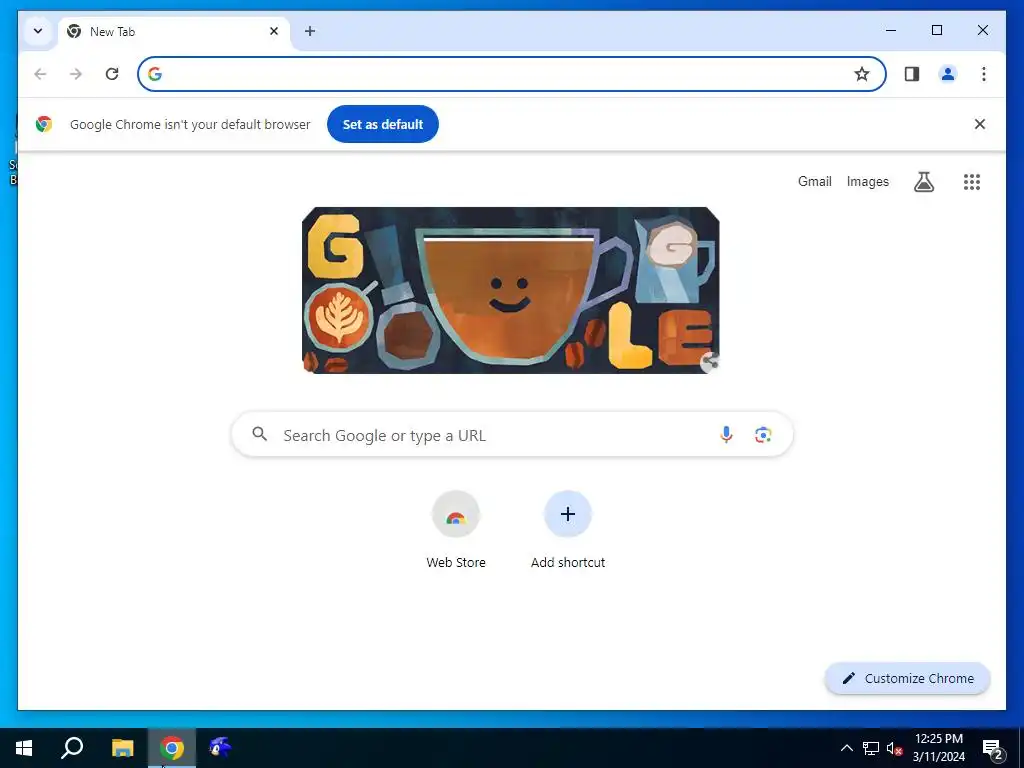This screenshot has height=768, width=1024.
Task: Open the Chrome profile avatar
Action: (948, 74)
